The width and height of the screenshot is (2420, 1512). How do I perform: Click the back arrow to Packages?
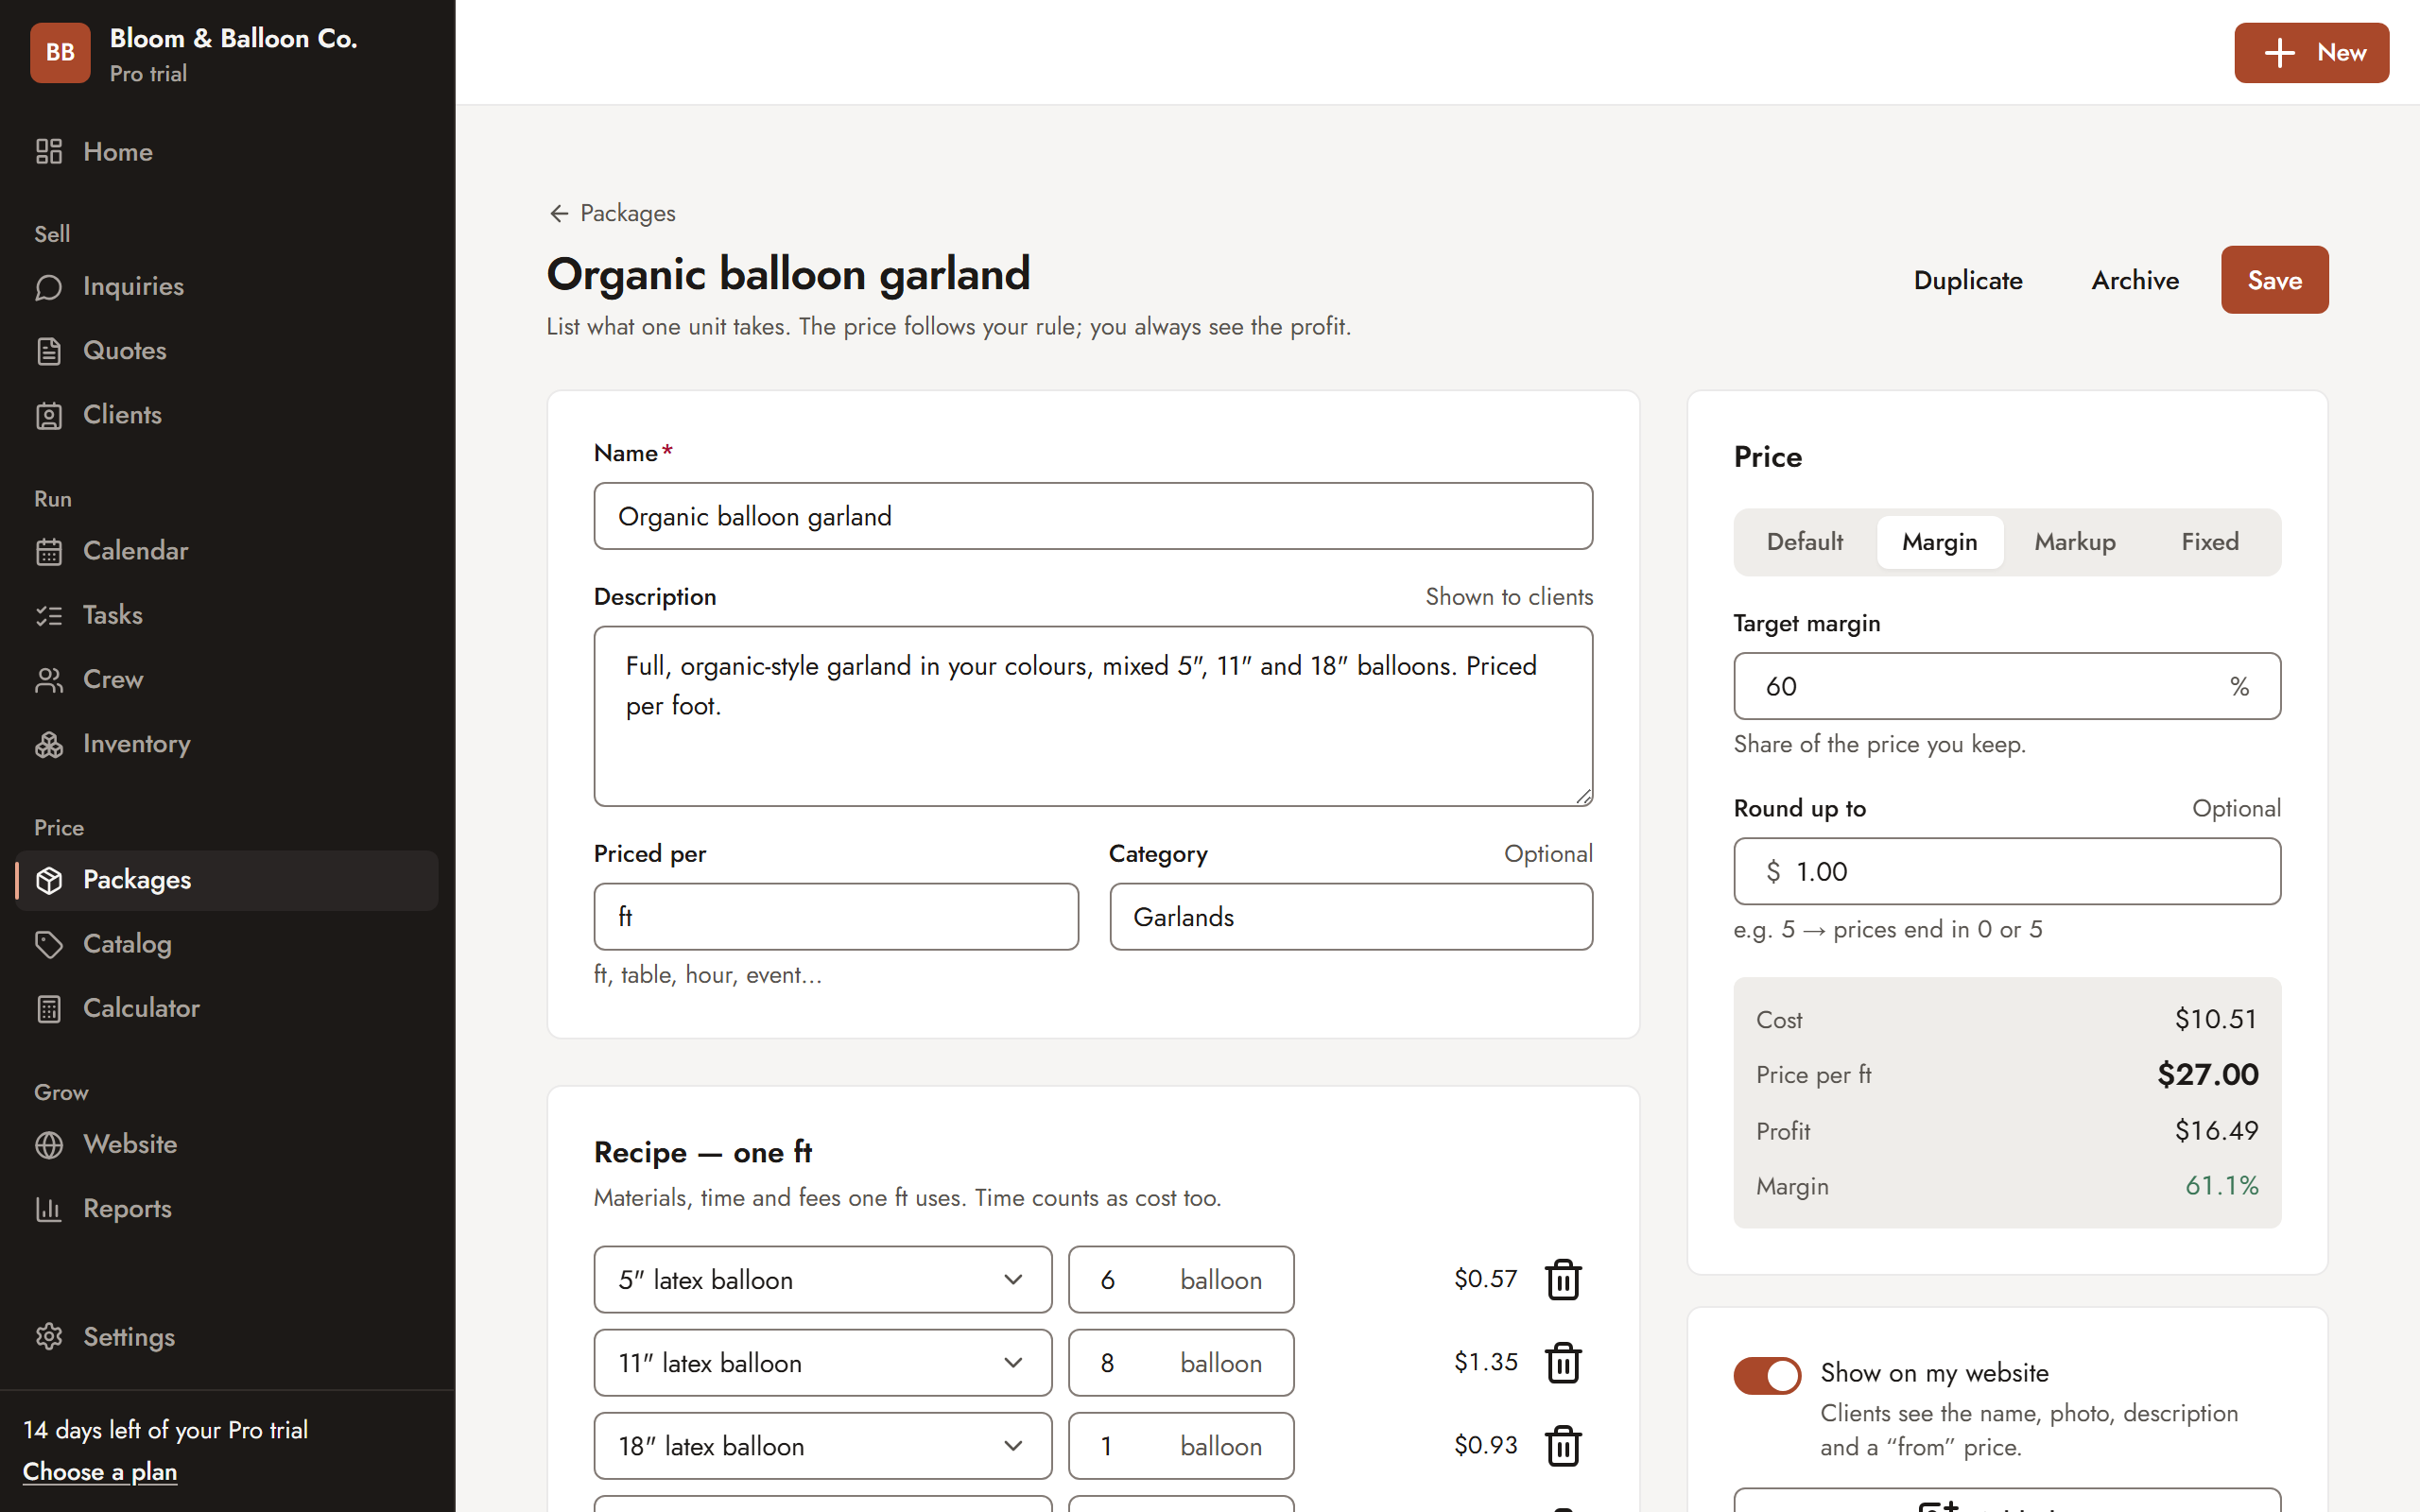[559, 213]
